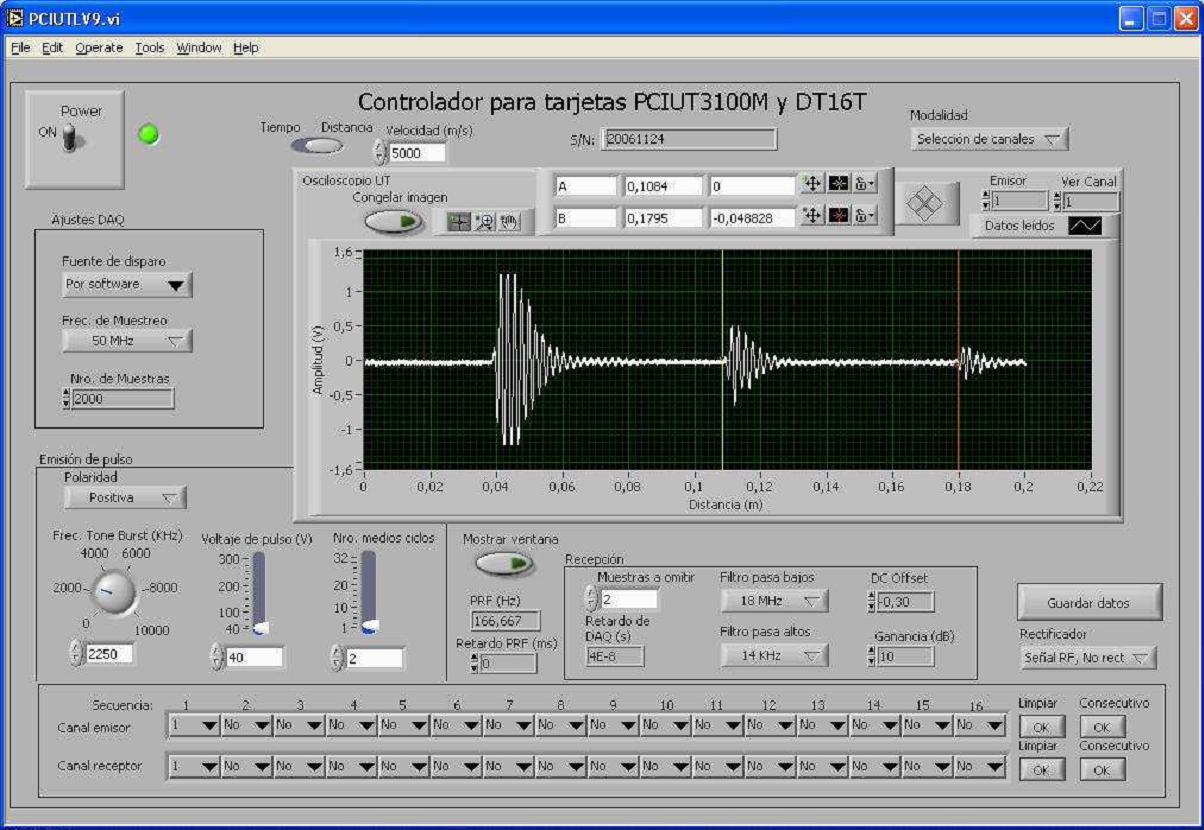
Task: Open the Tools menu
Action: point(150,47)
